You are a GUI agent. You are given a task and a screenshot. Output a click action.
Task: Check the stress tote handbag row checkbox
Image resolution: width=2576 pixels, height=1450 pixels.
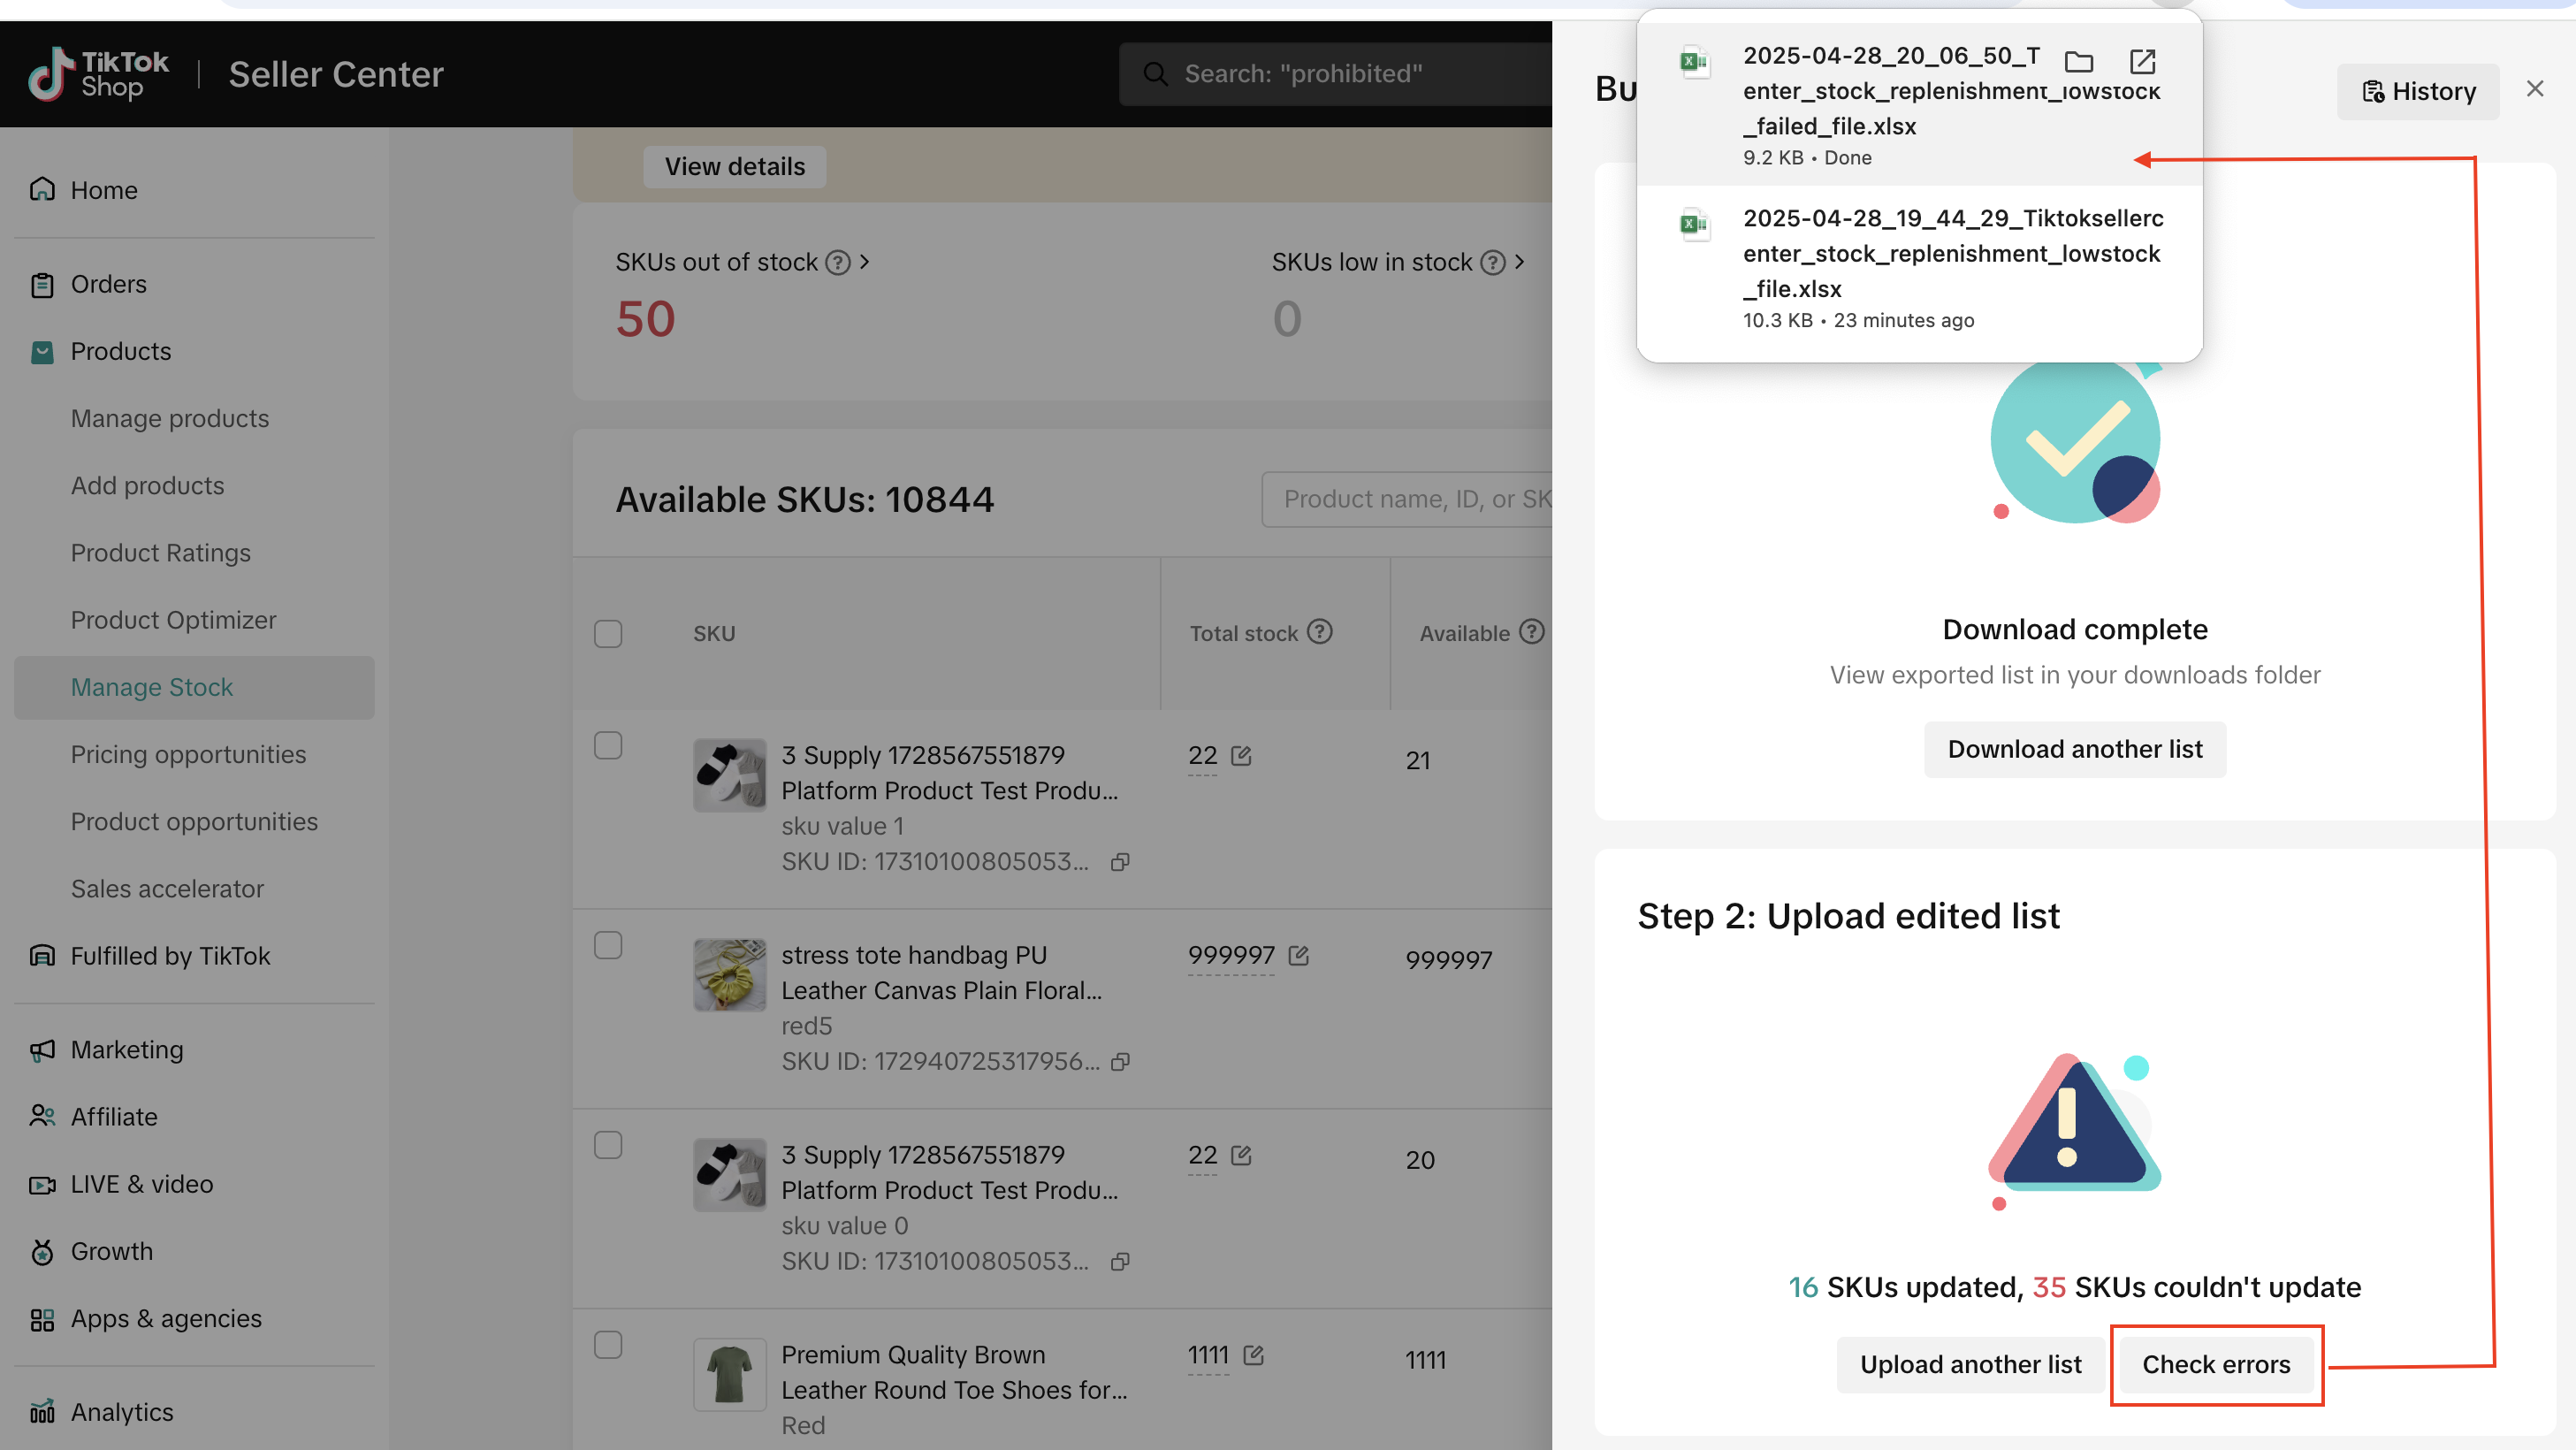[x=608, y=945]
